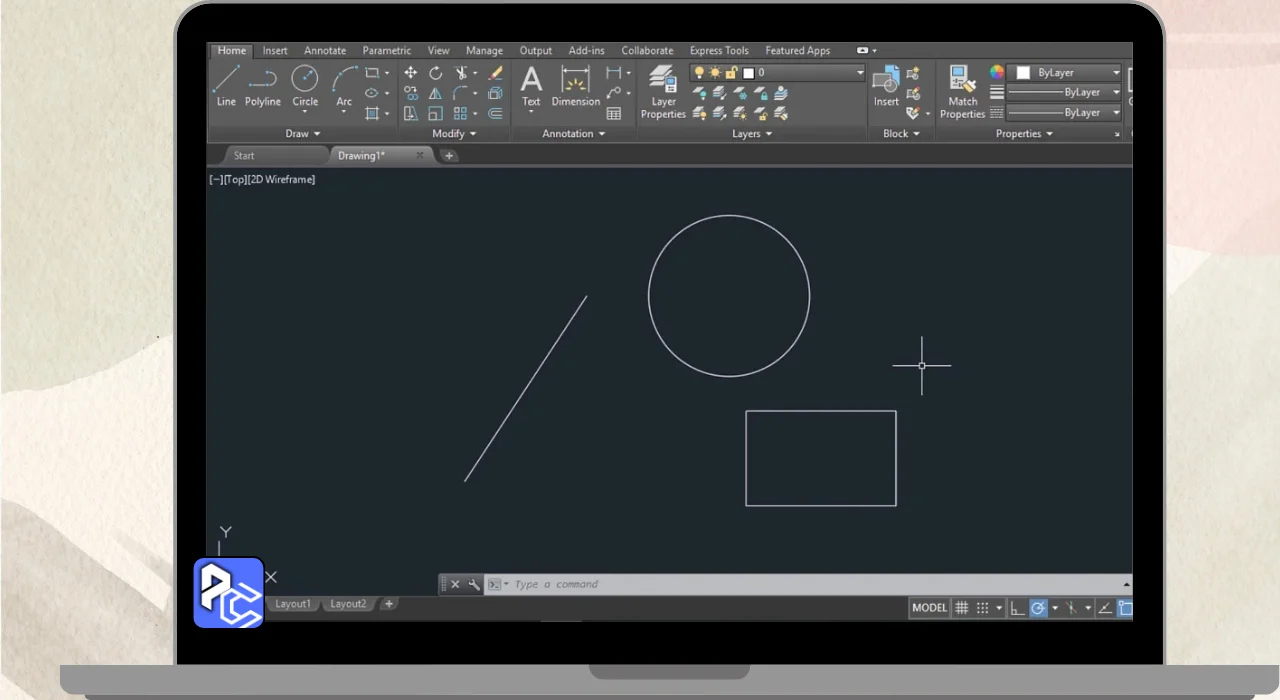Switch to the Annotate ribbon tab
The image size is (1280, 700).
[325, 51]
